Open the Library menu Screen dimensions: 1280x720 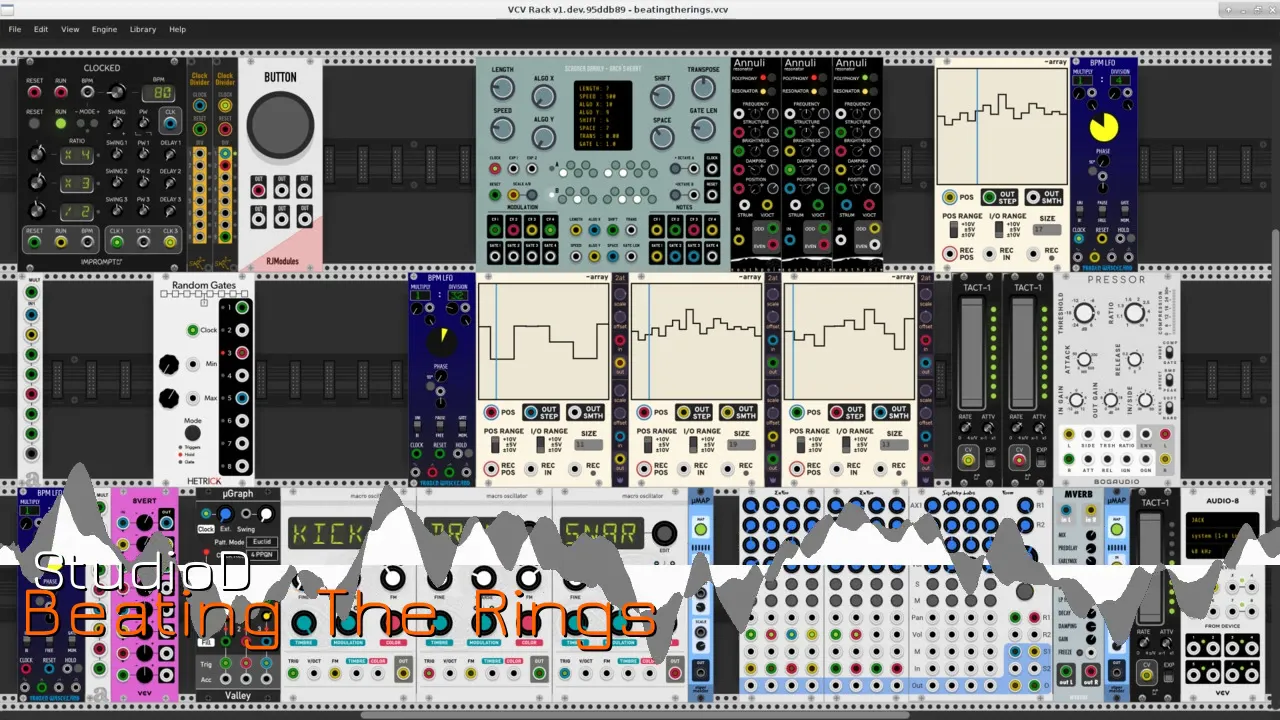(x=143, y=29)
